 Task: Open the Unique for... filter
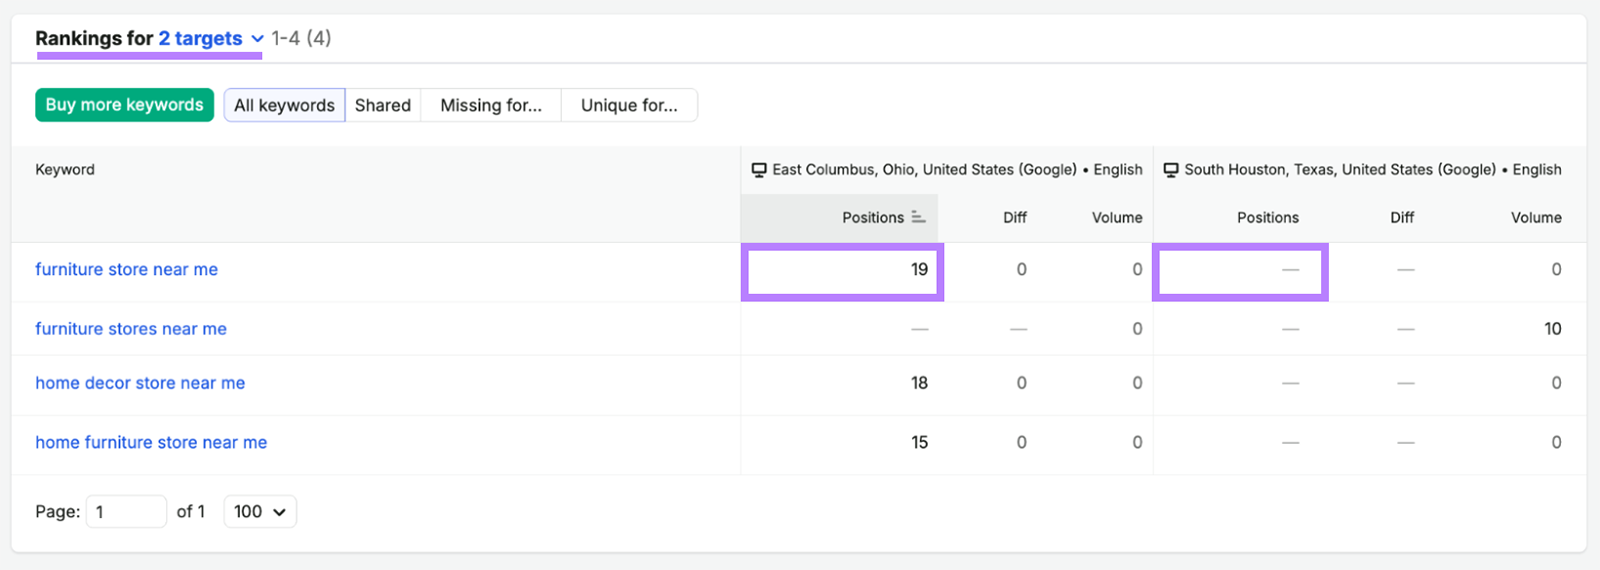(x=629, y=105)
